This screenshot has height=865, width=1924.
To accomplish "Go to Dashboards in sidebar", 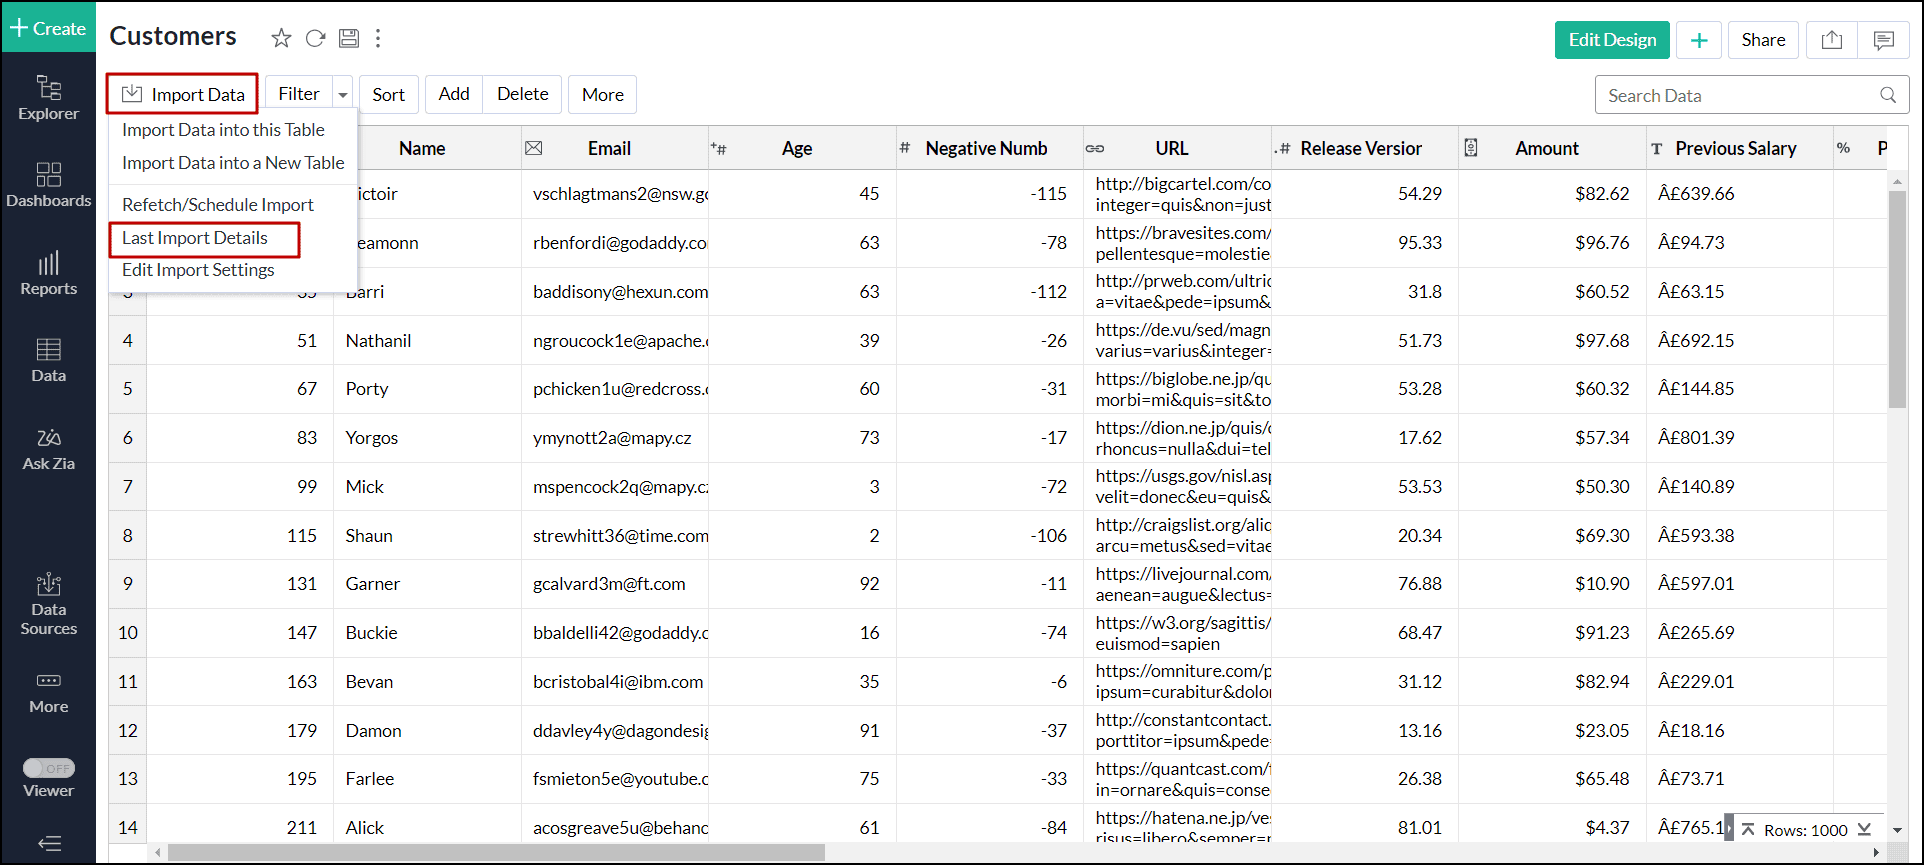I will point(48,185).
